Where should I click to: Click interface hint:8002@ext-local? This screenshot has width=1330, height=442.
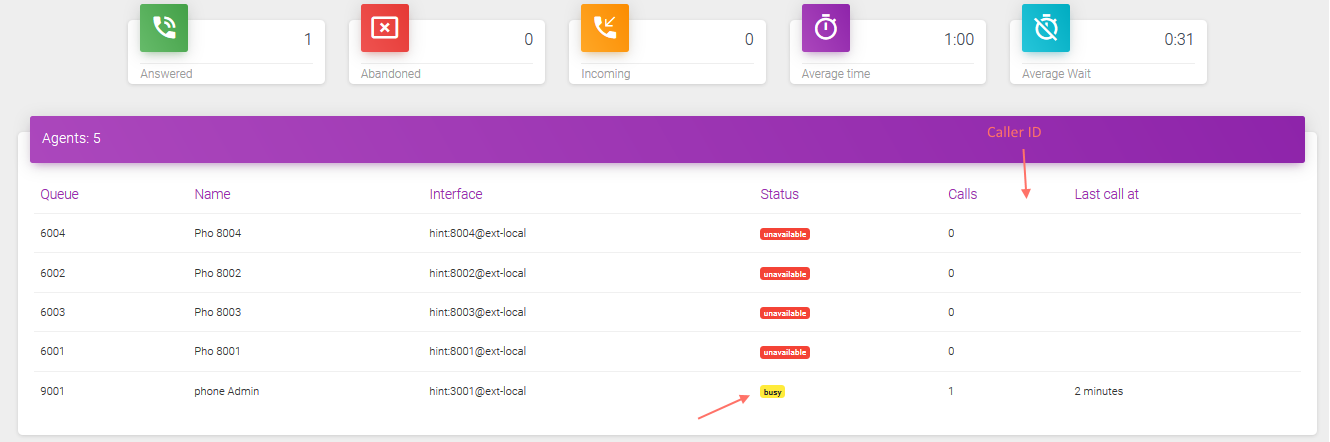pyautogui.click(x=478, y=273)
